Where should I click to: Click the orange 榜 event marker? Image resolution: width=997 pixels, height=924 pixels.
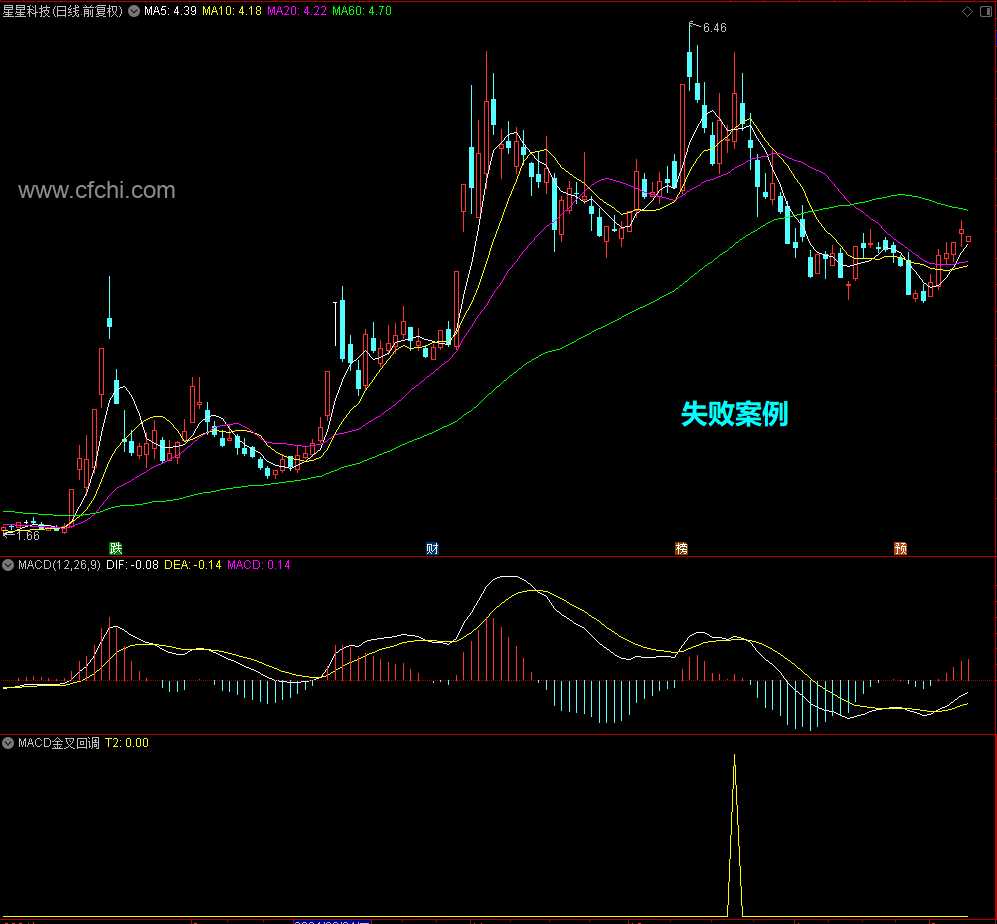click(x=682, y=548)
